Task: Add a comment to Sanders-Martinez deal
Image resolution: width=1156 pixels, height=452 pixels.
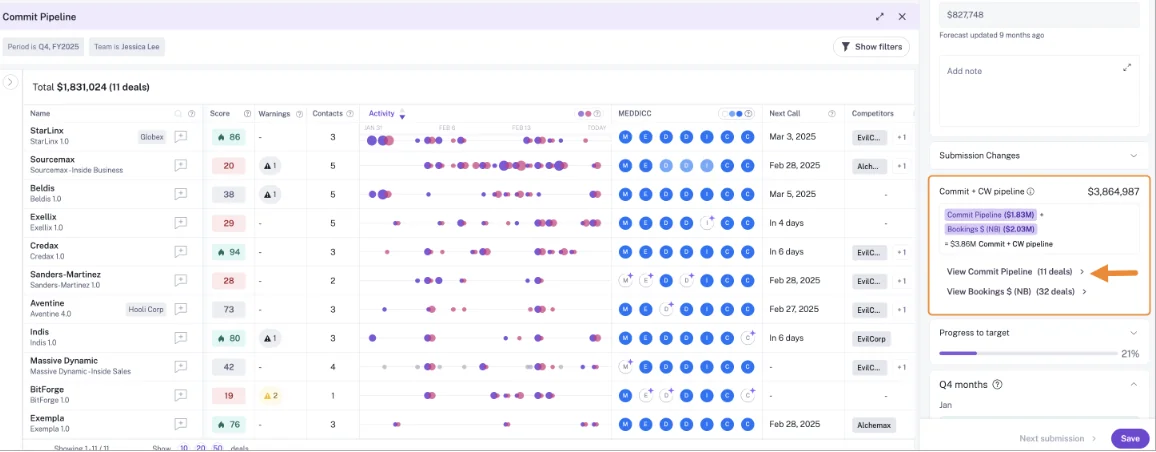Action: [x=180, y=280]
